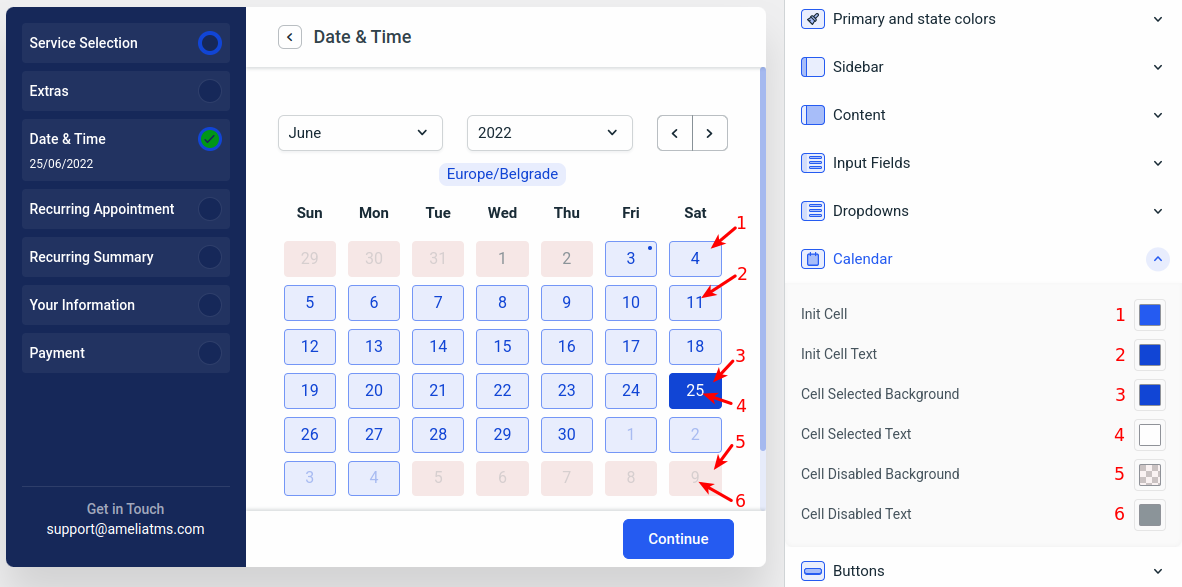Click the back arrow beside Date & Time
Viewport: 1182px width, 587px height.
pyautogui.click(x=290, y=37)
